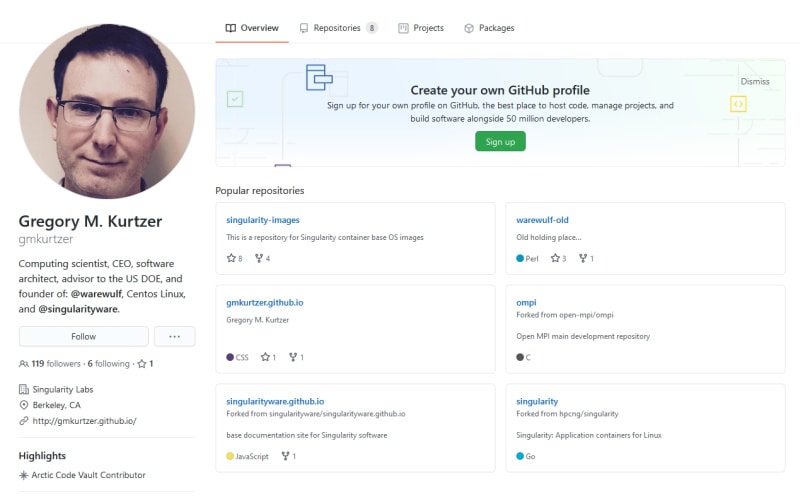
Task: Click the starred count star icon
Action: click(142, 364)
